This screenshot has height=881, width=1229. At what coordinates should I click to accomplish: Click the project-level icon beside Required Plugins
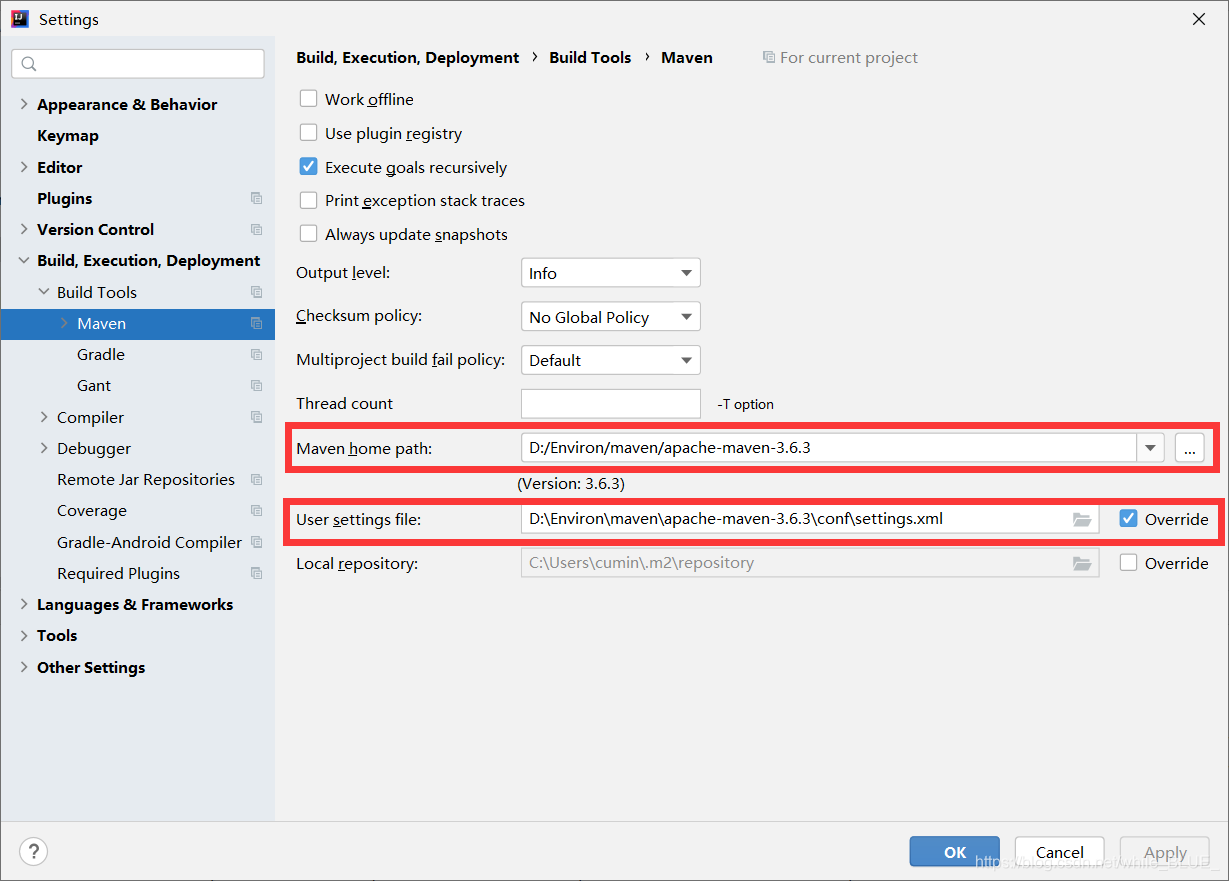click(x=257, y=573)
